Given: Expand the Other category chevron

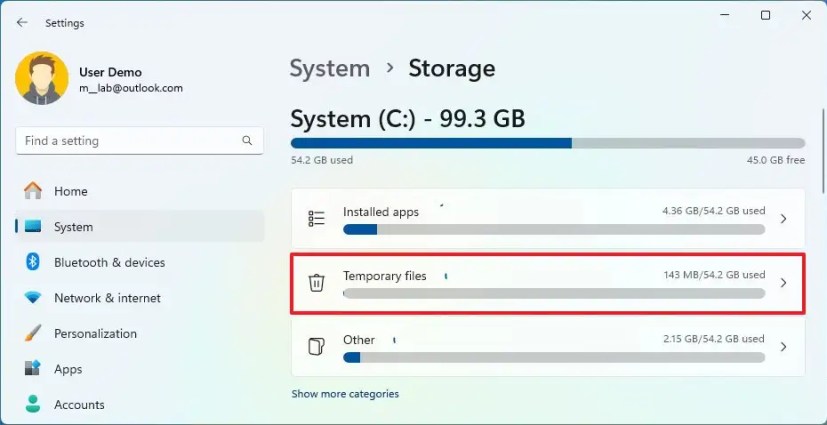Looking at the screenshot, I should (x=783, y=347).
